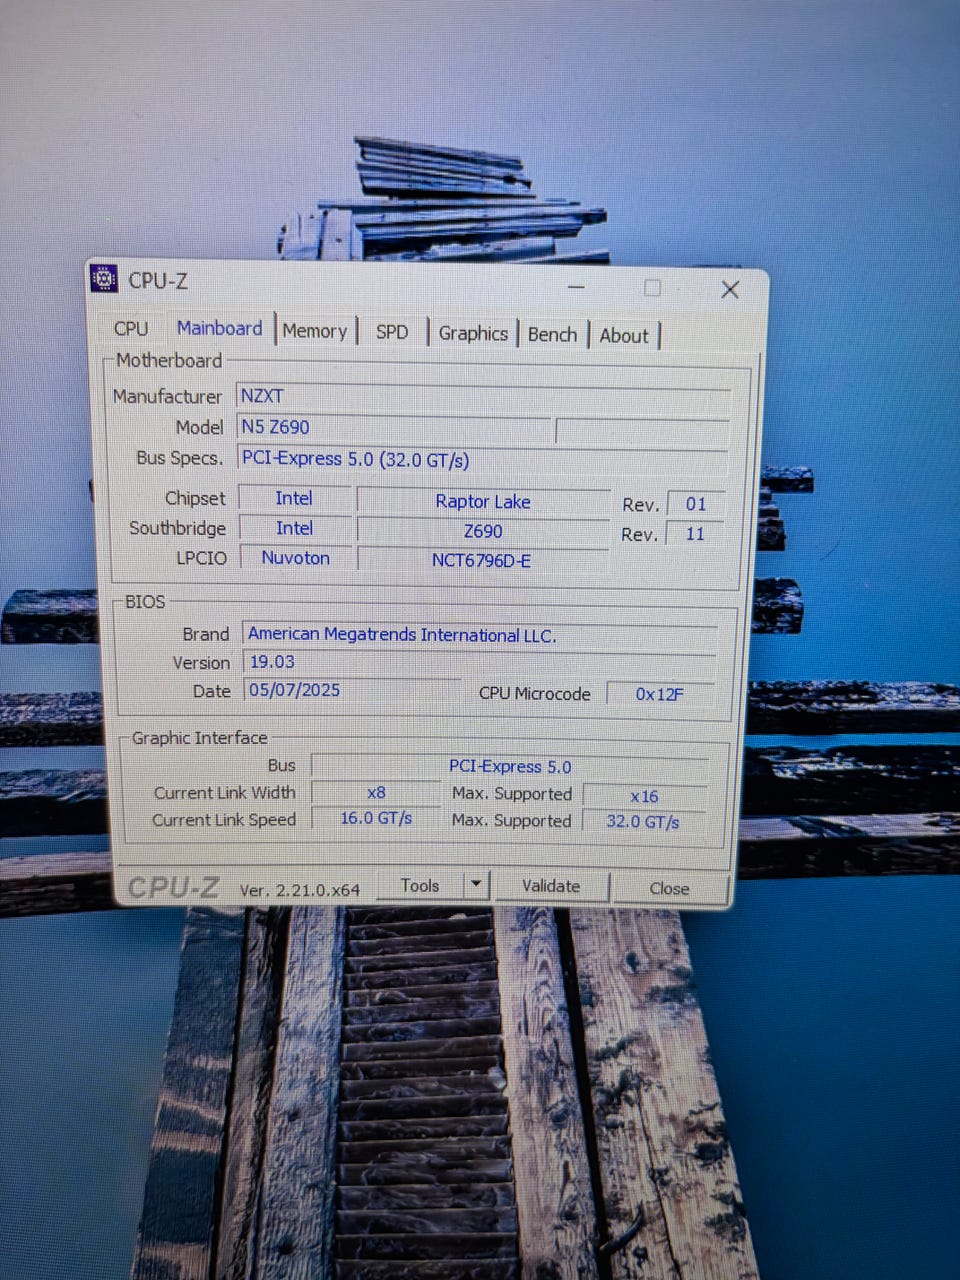Click Max. Supported speed 32.0 GT/s

tap(643, 821)
